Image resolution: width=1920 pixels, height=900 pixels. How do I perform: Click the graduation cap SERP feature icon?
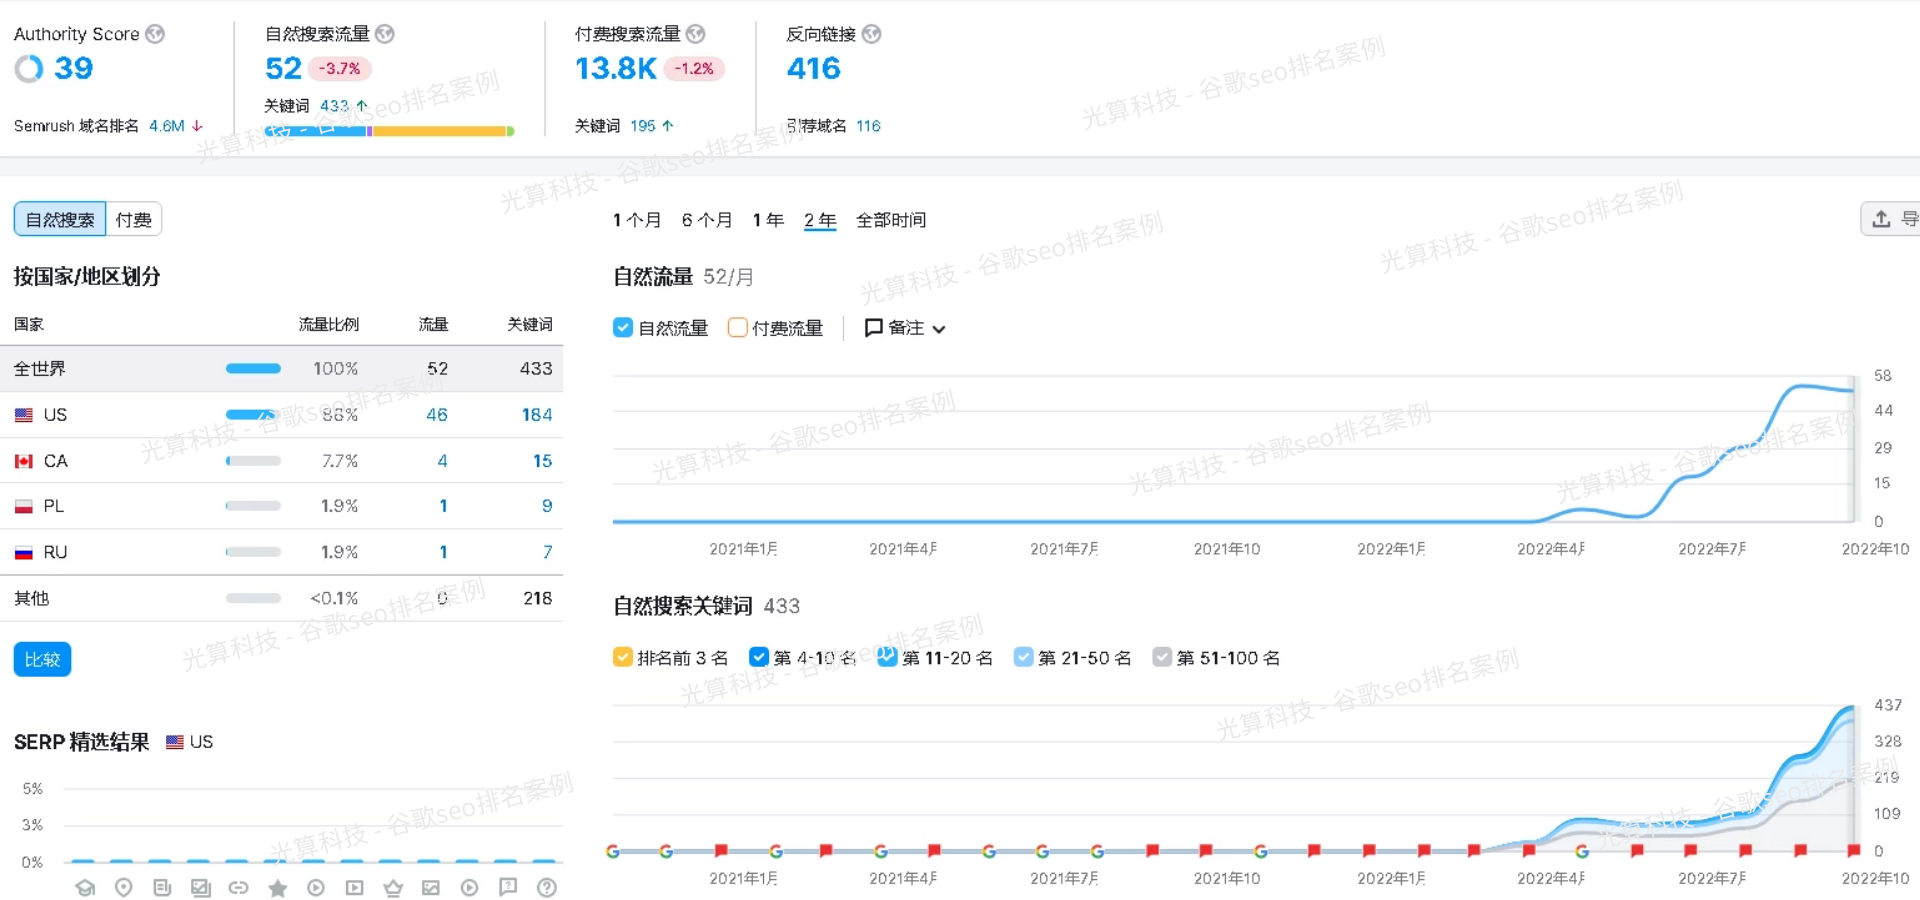[x=85, y=887]
